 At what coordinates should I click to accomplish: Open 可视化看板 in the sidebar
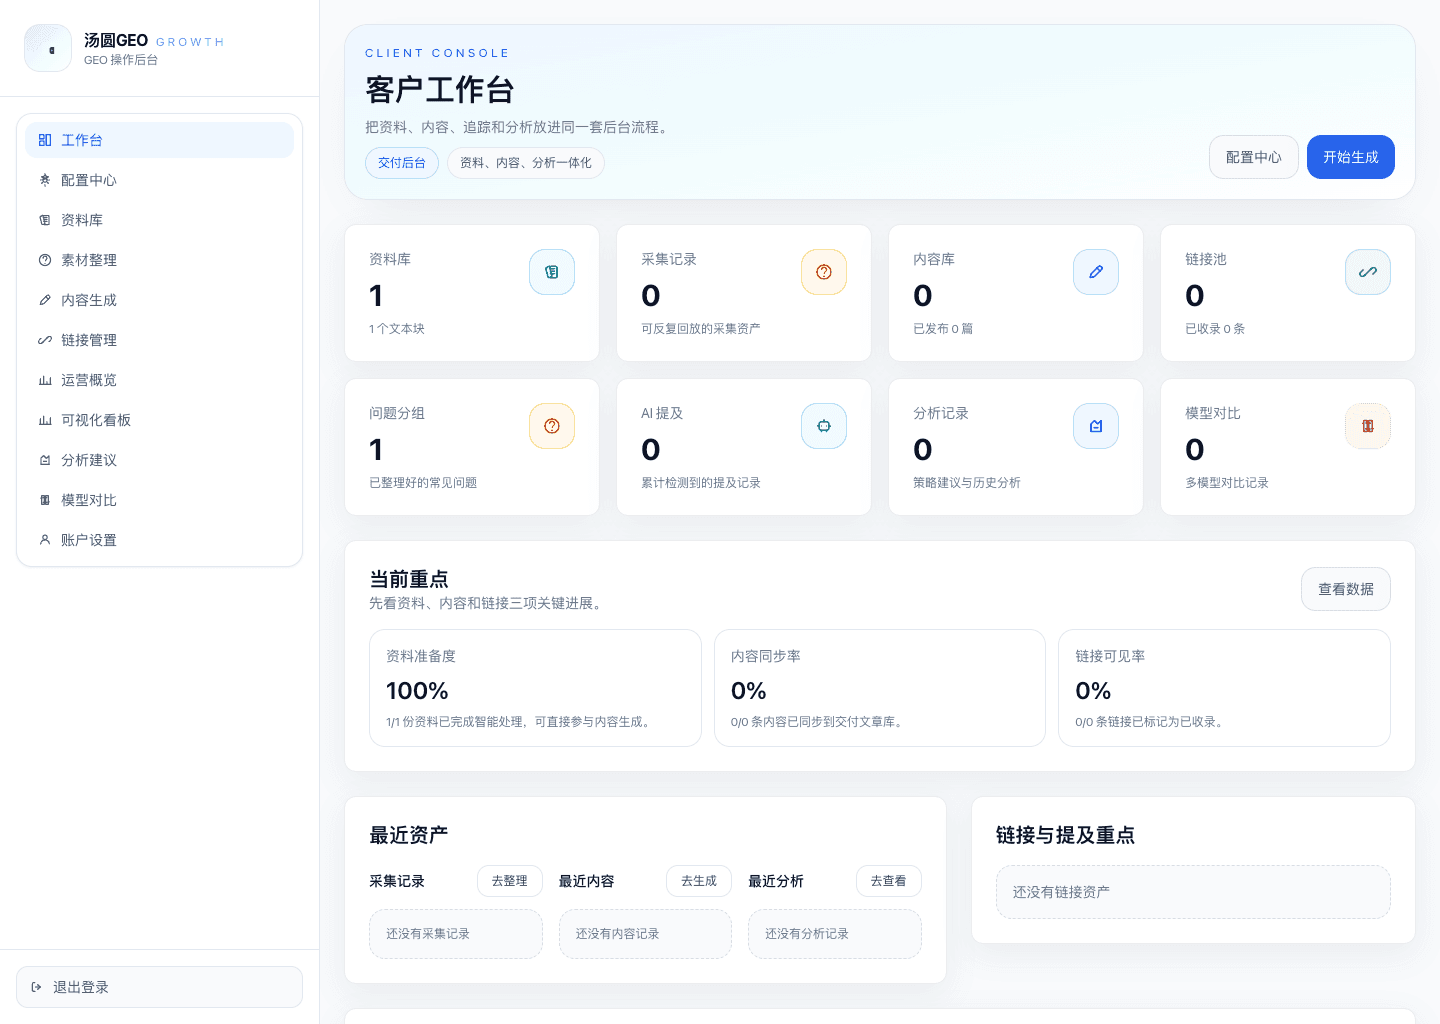[95, 420]
